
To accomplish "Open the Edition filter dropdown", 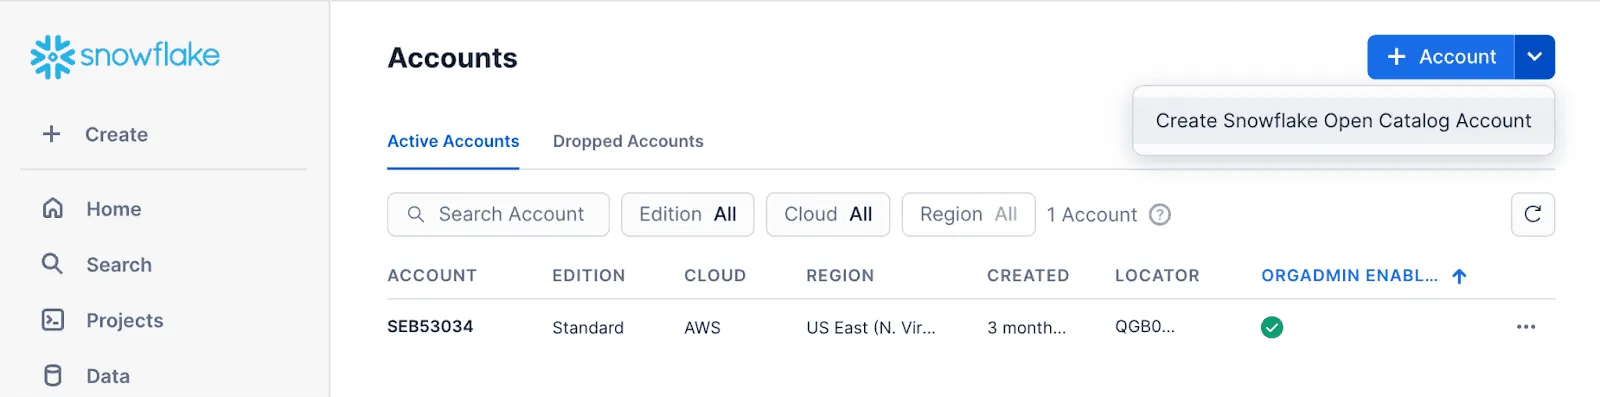I will point(688,214).
